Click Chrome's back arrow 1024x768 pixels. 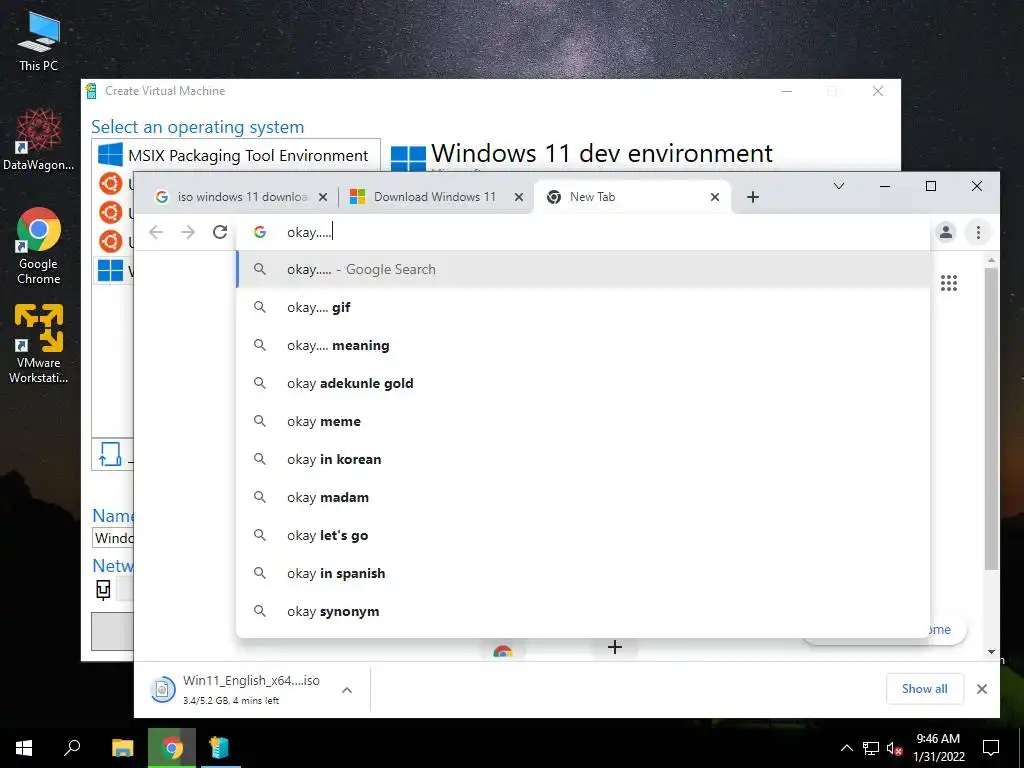click(155, 232)
